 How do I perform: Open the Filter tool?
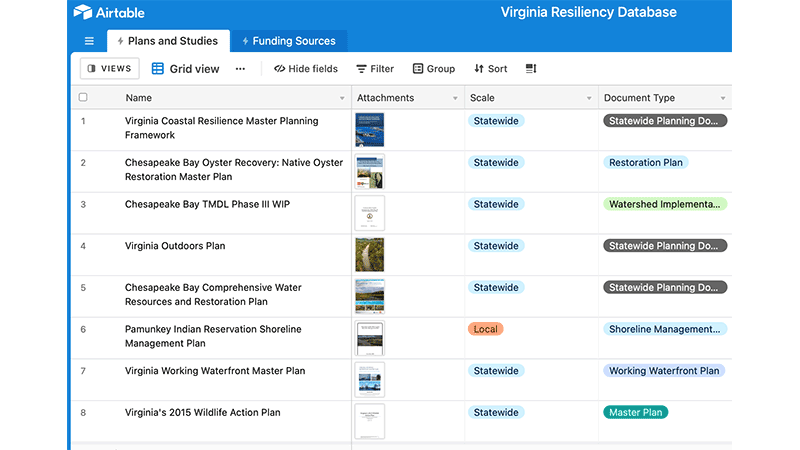pos(375,69)
